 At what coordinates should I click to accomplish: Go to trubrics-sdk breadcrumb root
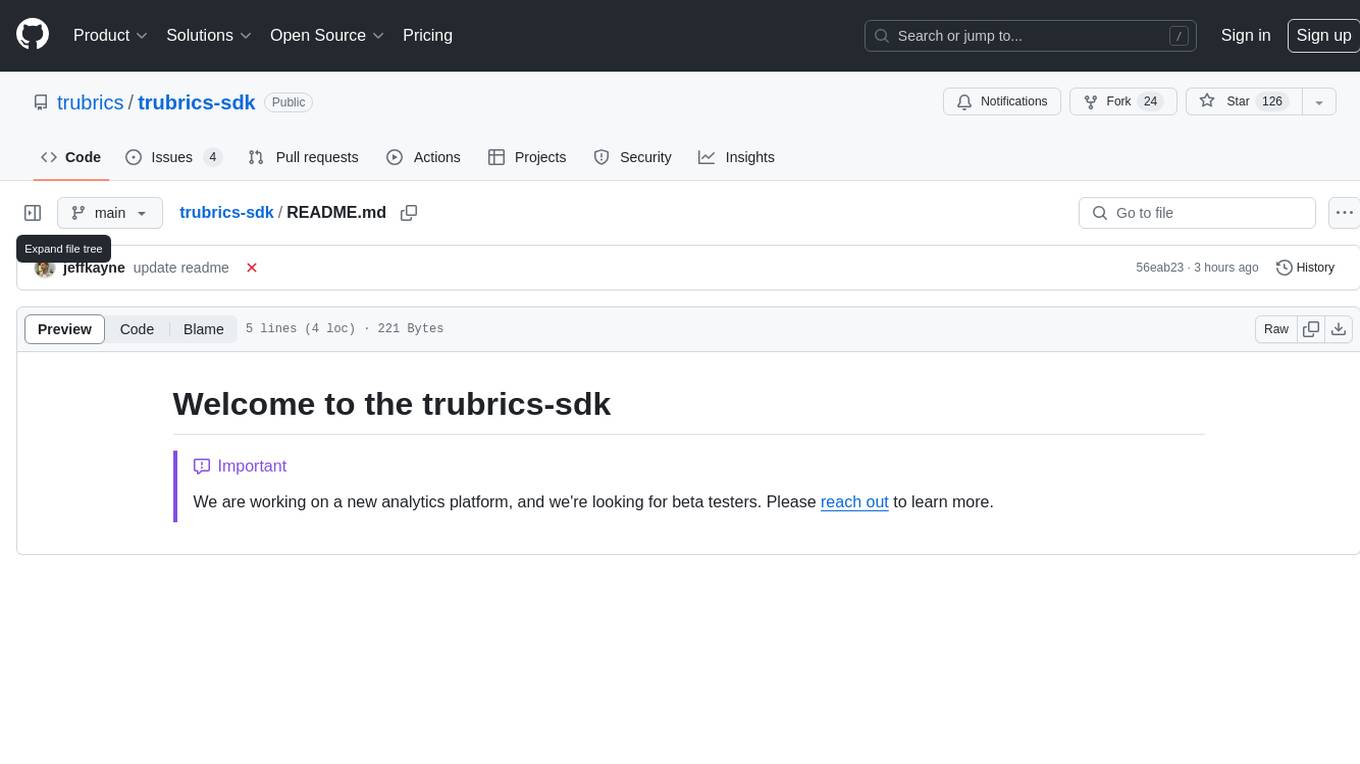226,212
